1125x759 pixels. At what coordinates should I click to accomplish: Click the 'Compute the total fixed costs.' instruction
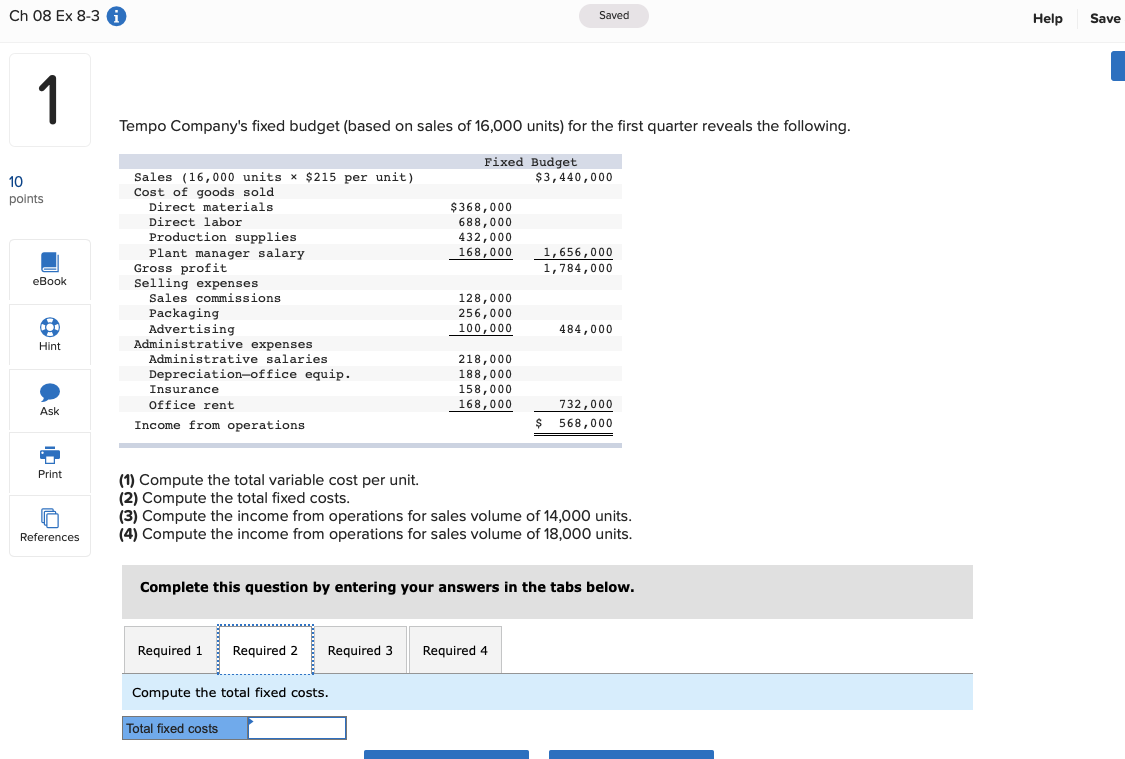tap(230, 692)
